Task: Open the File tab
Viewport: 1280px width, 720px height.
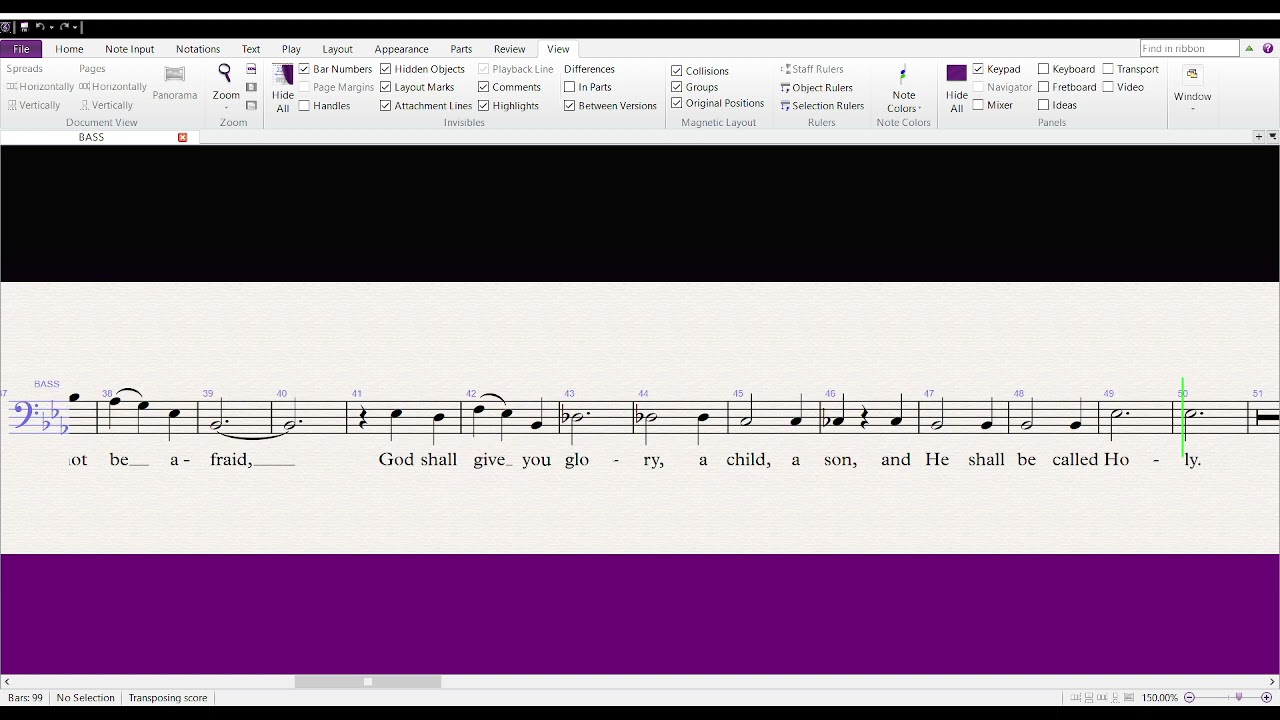Action: [x=21, y=48]
